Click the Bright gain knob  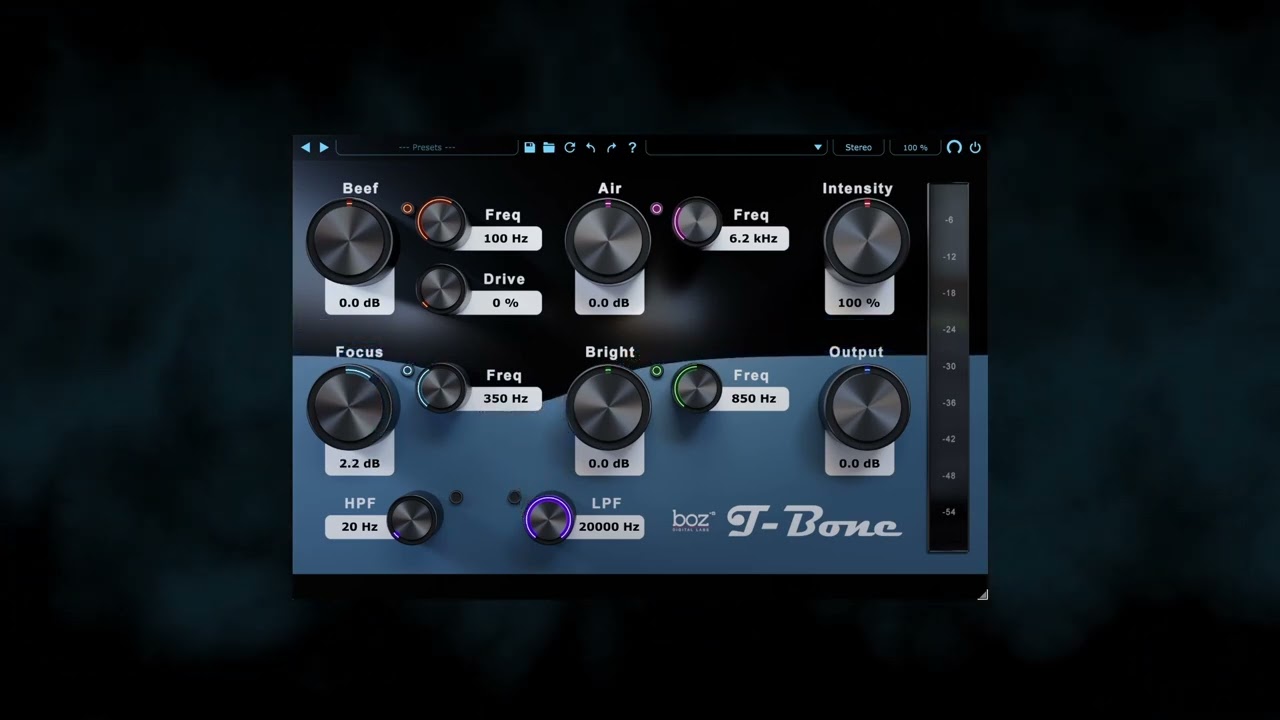[x=608, y=406]
